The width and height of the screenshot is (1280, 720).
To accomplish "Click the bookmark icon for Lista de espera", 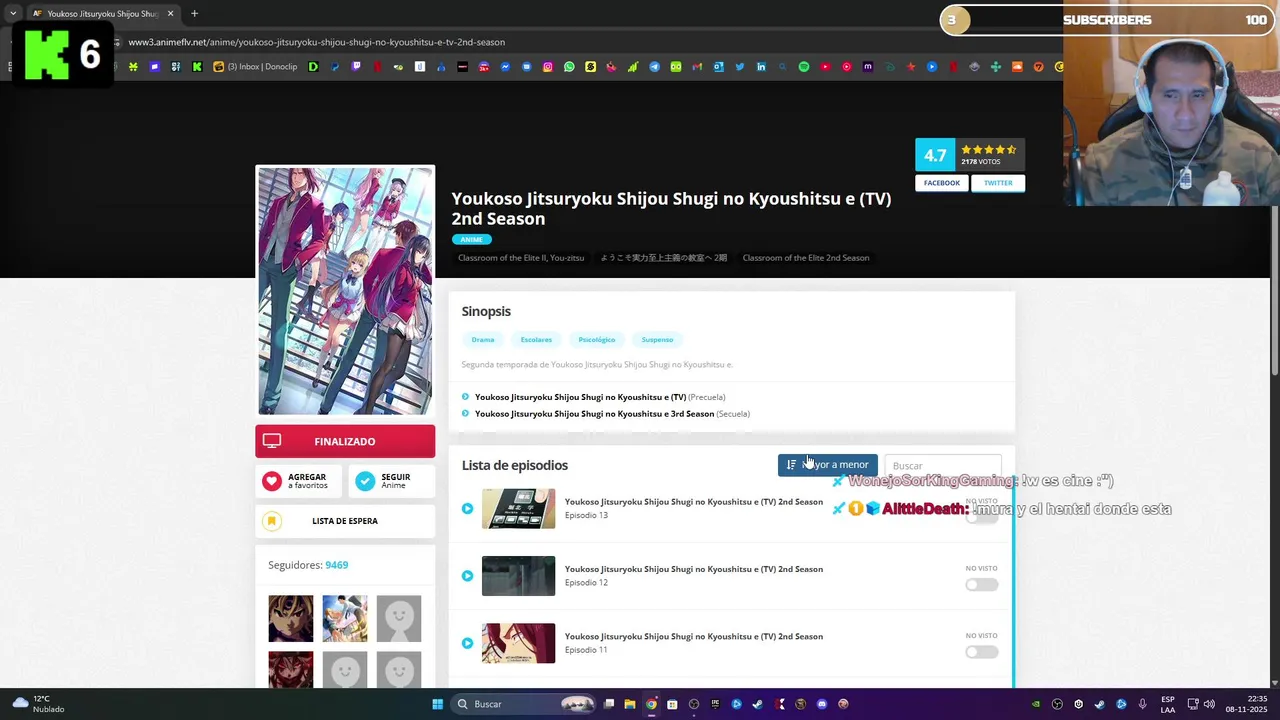I will (x=272, y=521).
